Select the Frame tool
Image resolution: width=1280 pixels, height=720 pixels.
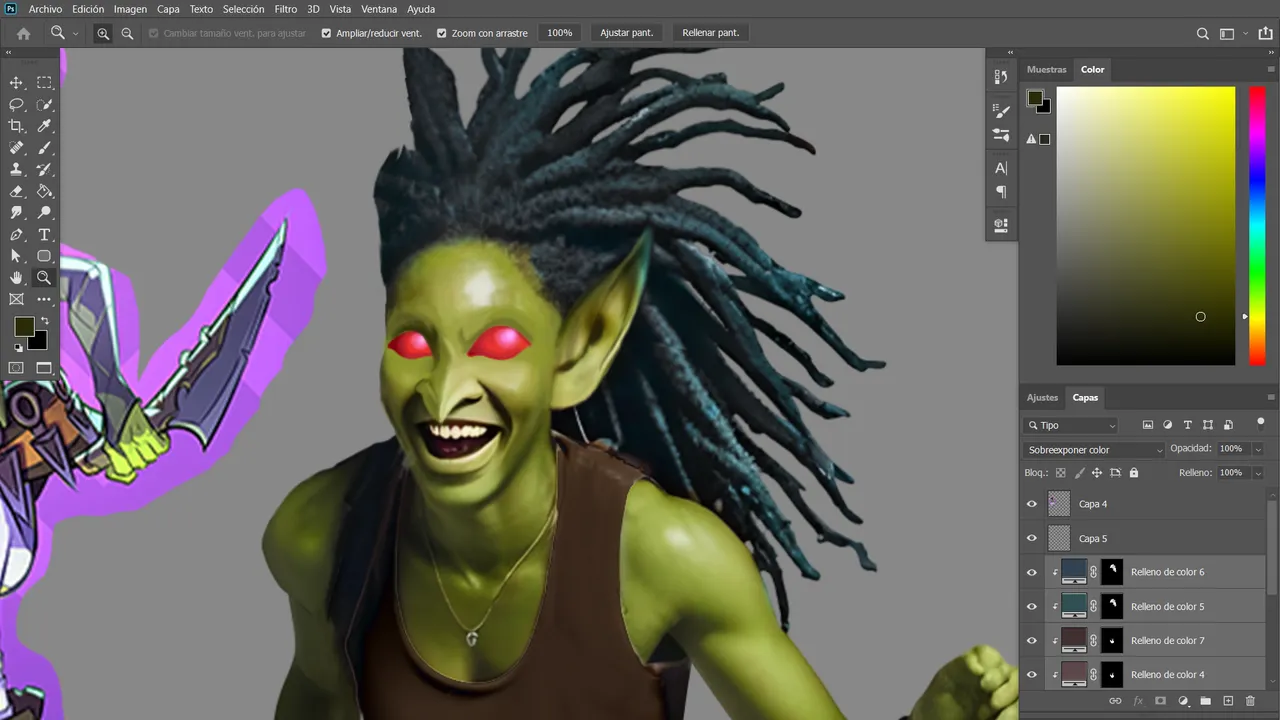tap(16, 299)
